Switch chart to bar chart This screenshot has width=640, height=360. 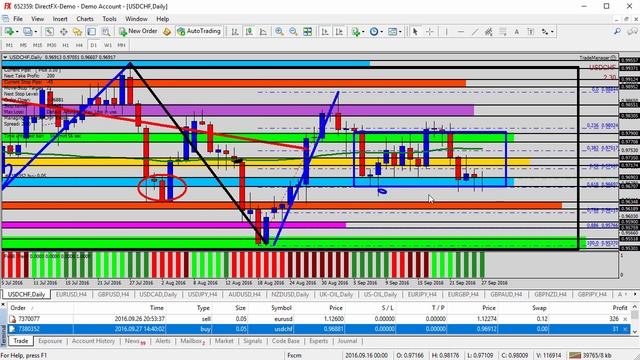click(235, 31)
